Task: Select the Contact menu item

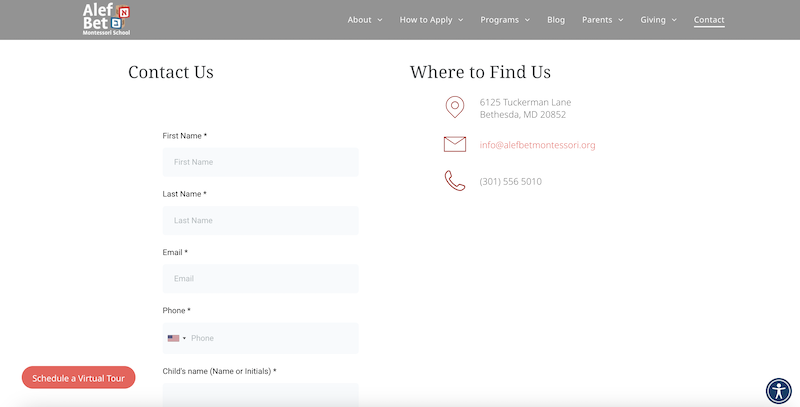Action: click(x=709, y=20)
